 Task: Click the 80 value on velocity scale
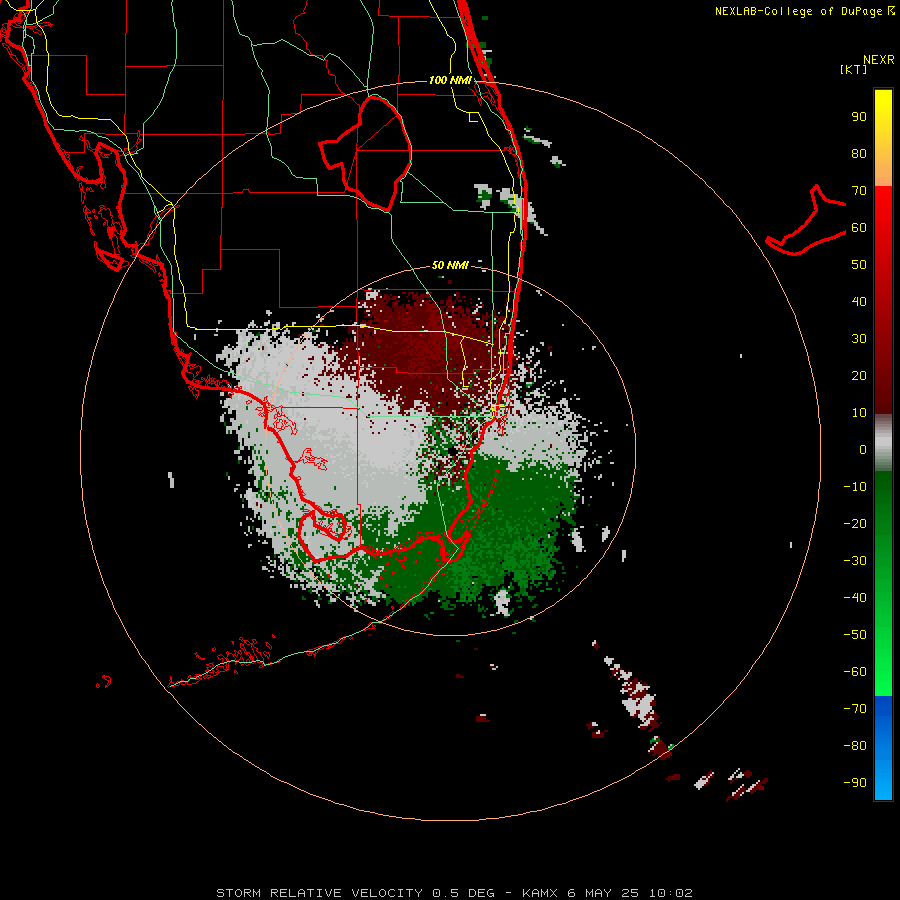click(x=859, y=154)
